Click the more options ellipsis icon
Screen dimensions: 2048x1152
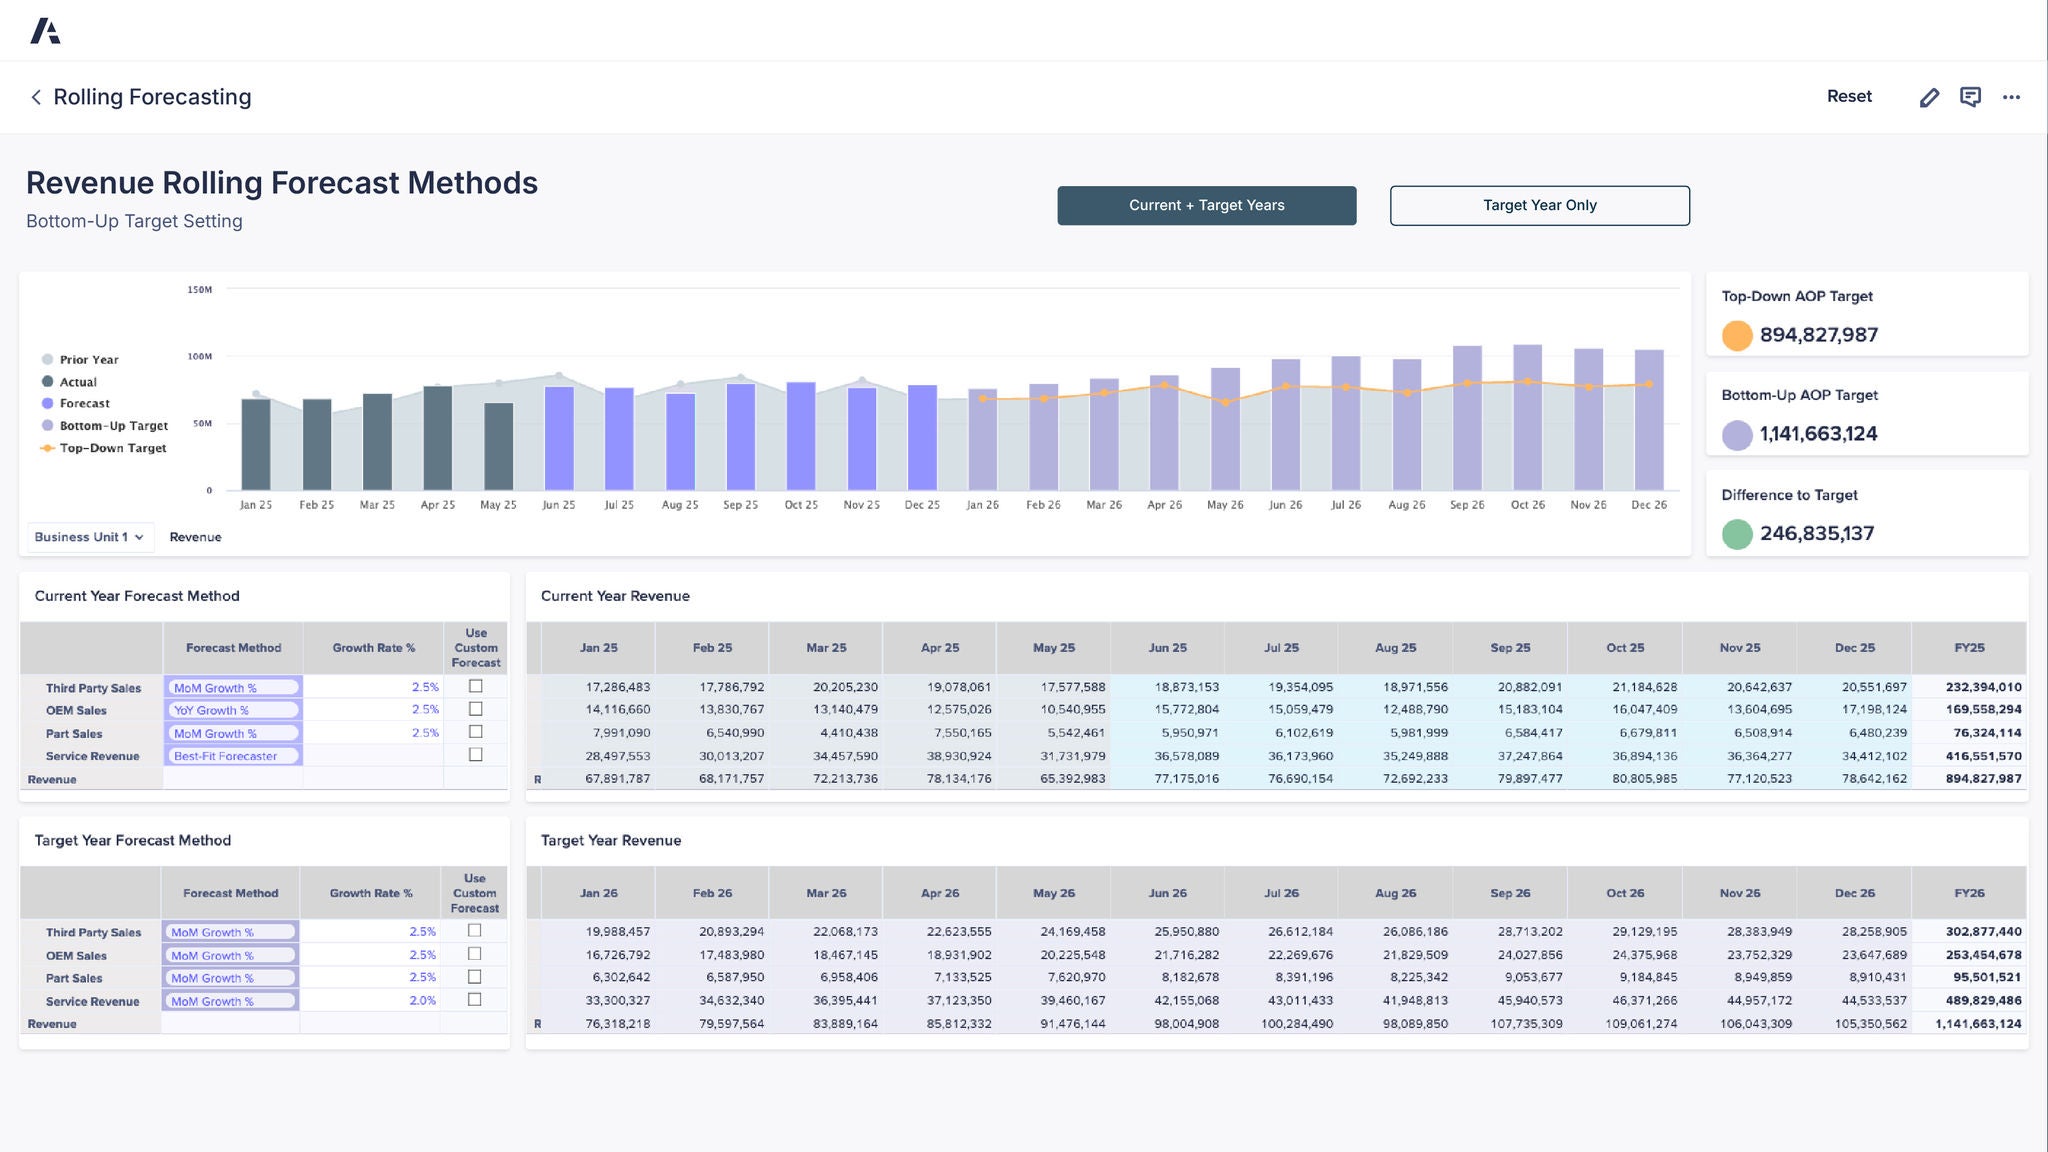pos(2011,96)
